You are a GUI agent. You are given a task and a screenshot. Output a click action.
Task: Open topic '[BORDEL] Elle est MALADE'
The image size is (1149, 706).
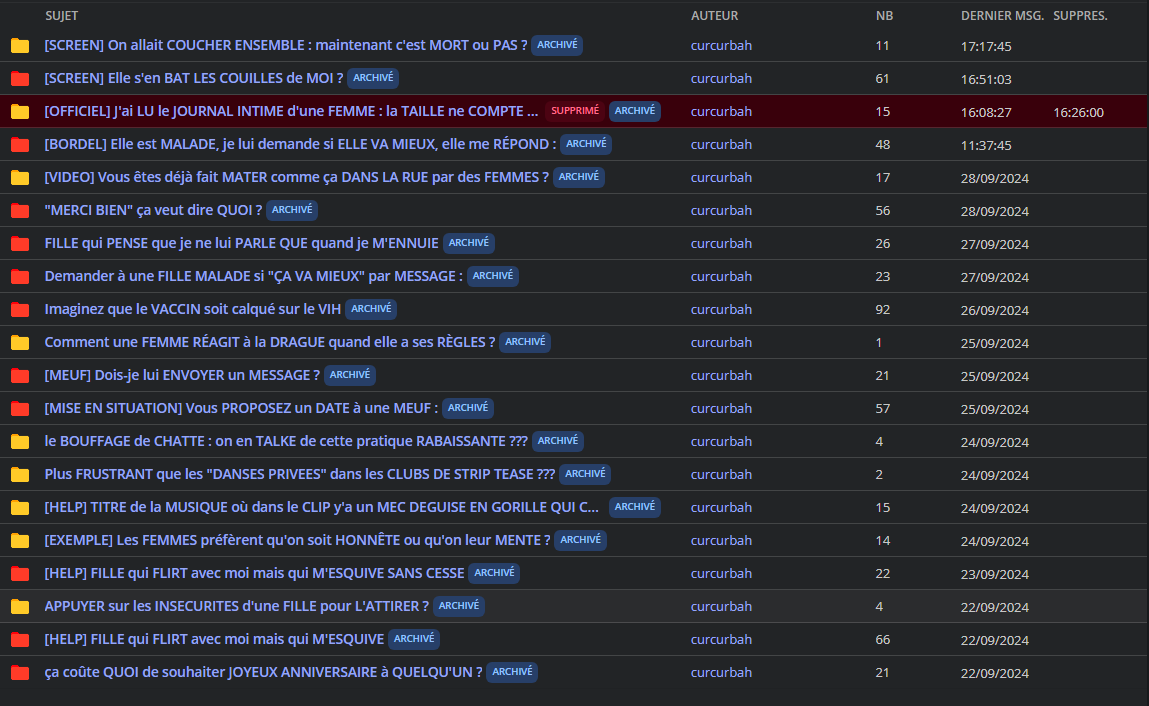[x=300, y=144]
